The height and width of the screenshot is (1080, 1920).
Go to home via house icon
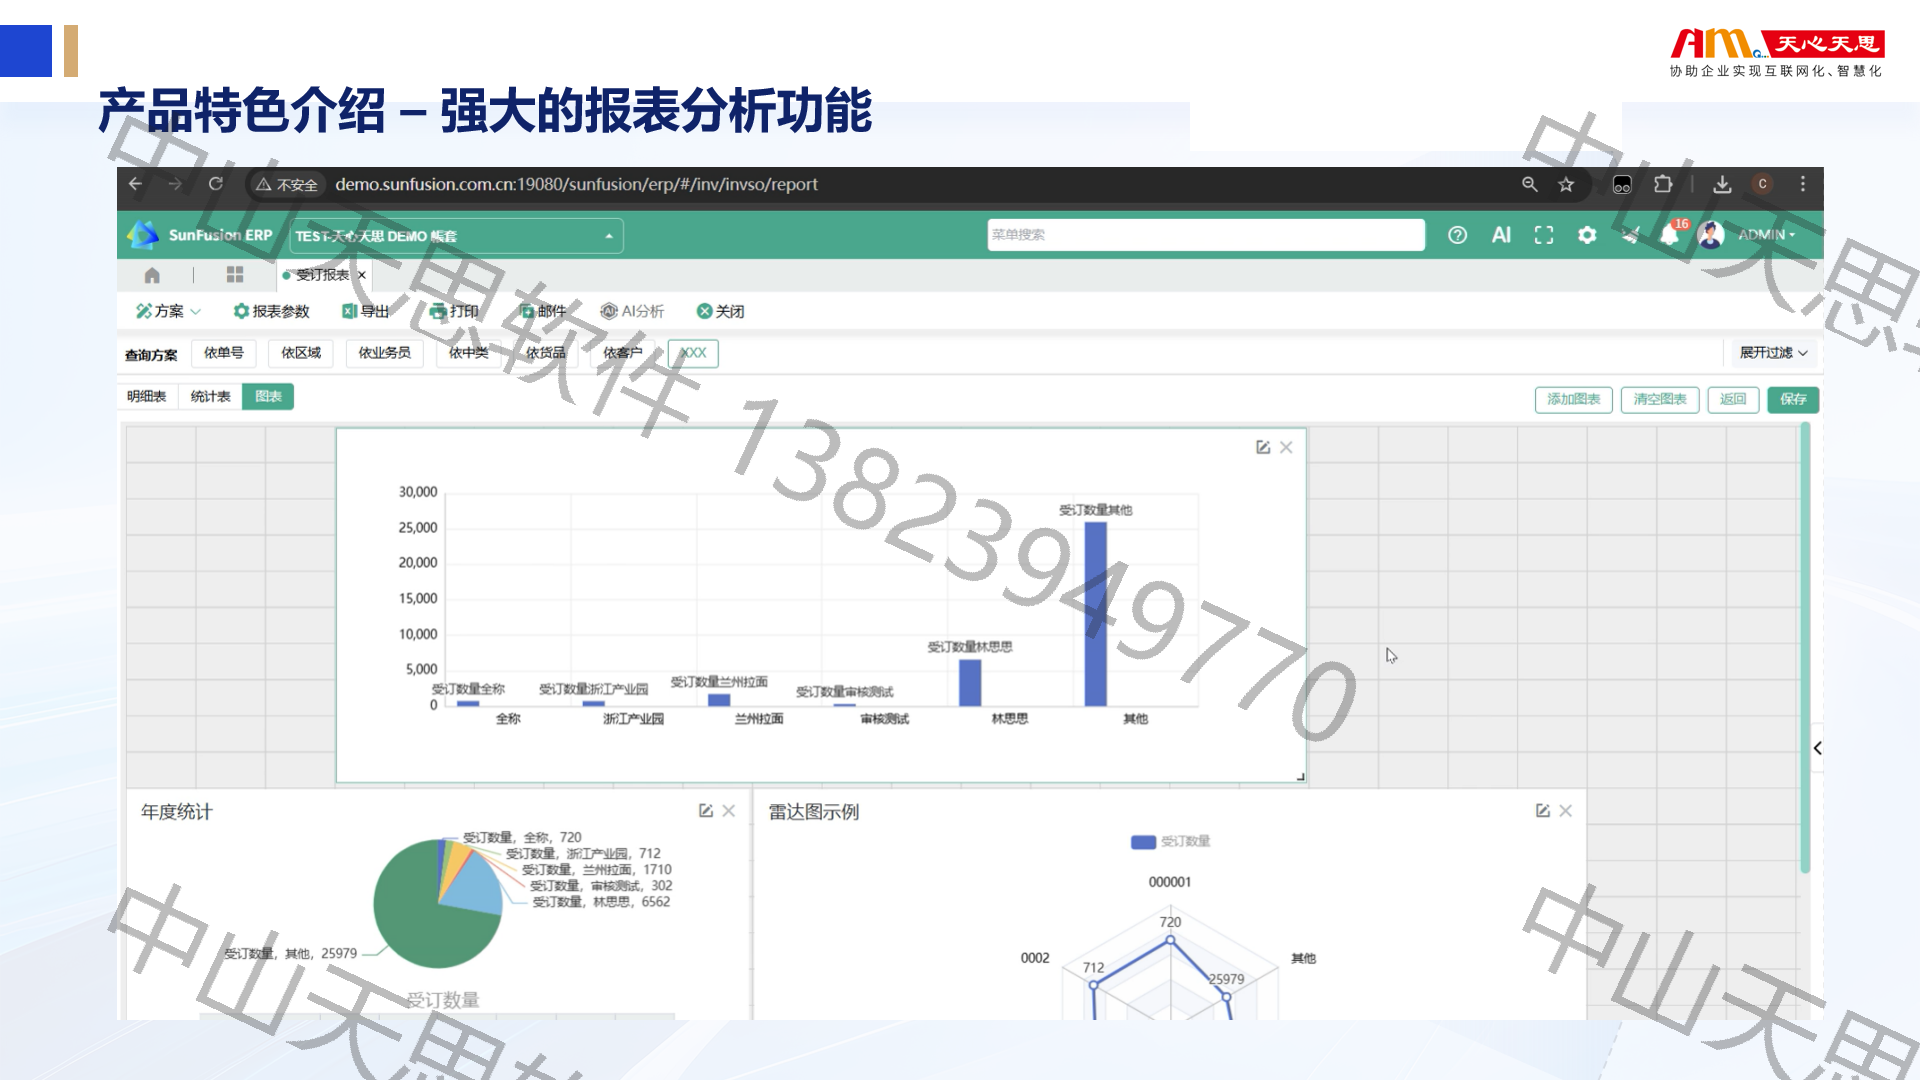[x=152, y=275]
